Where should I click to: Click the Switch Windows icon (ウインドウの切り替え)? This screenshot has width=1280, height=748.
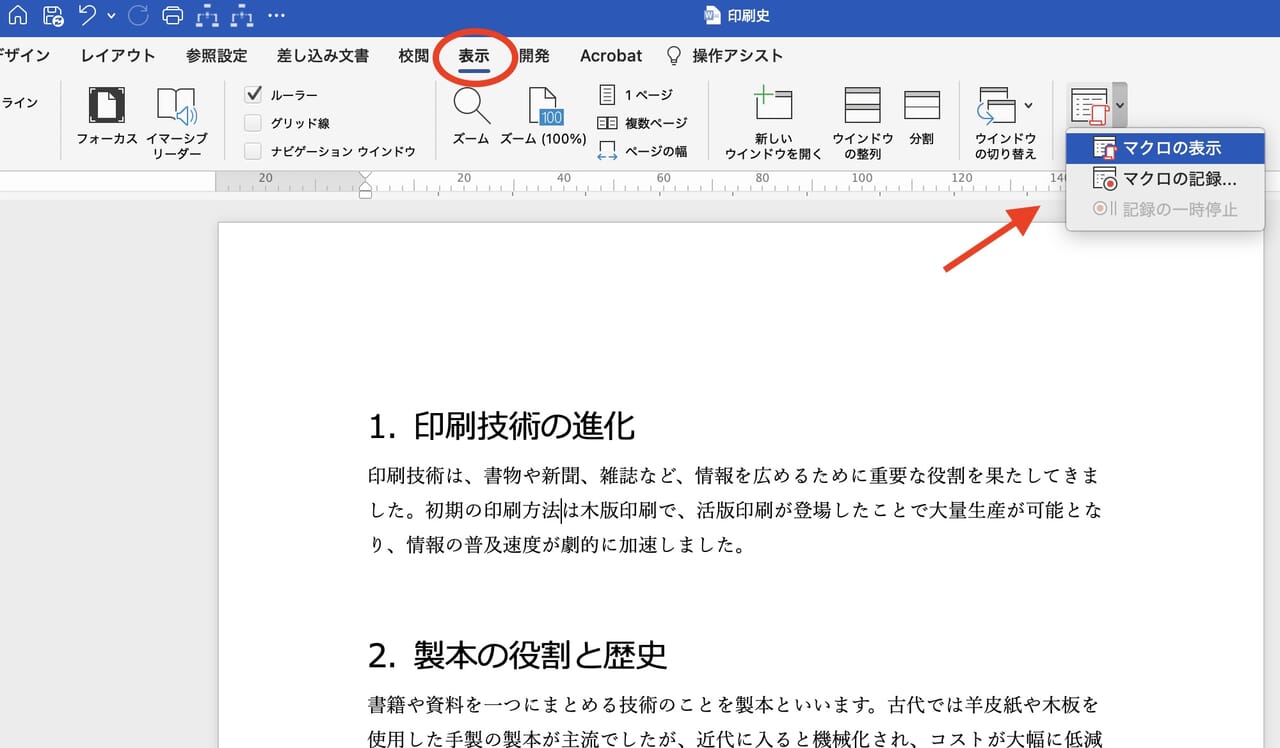pyautogui.click(x=997, y=105)
